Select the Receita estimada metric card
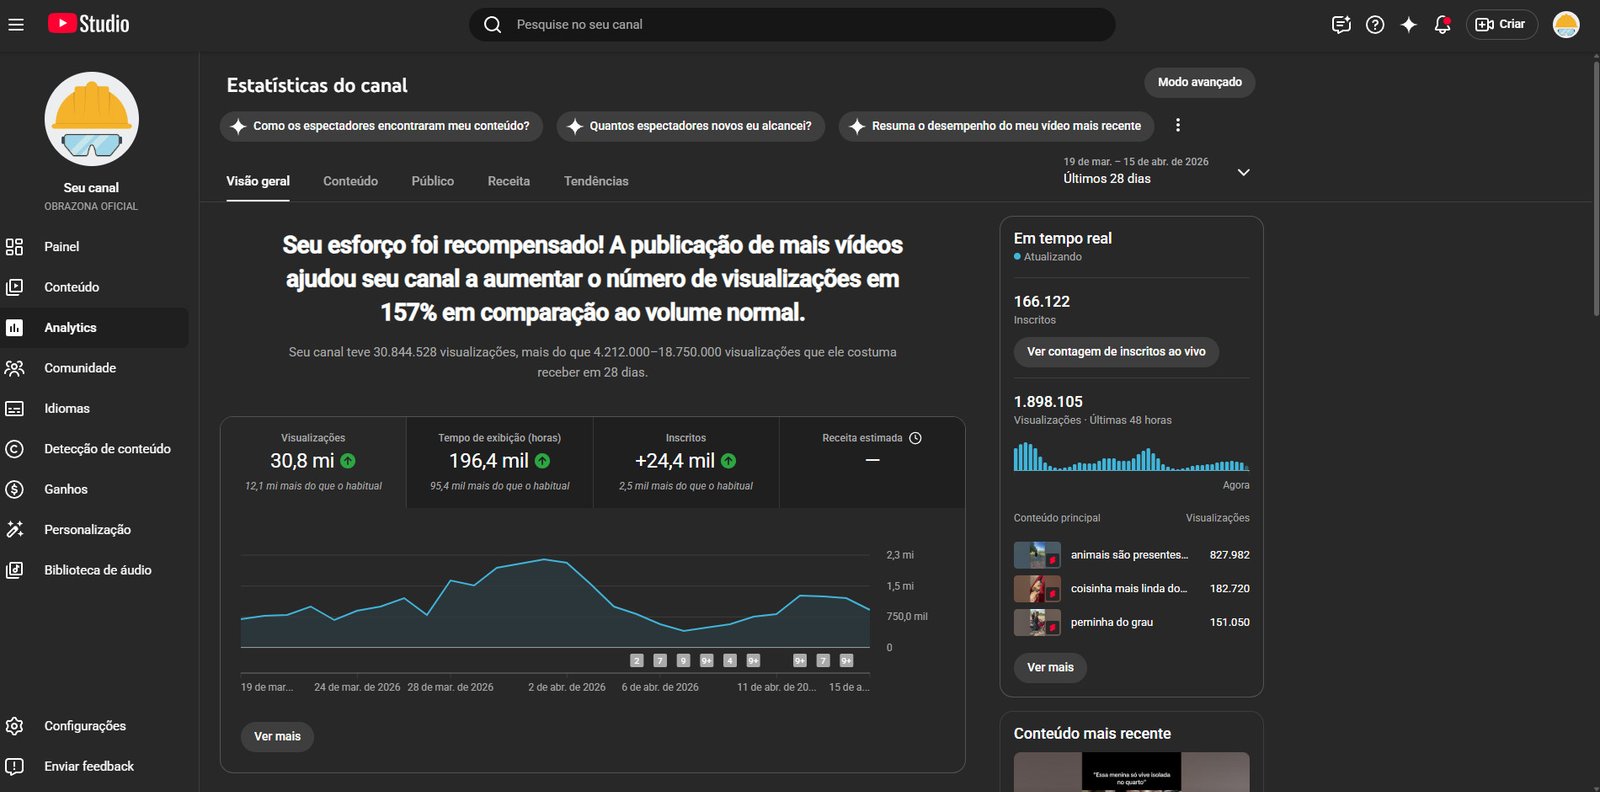 (871, 462)
